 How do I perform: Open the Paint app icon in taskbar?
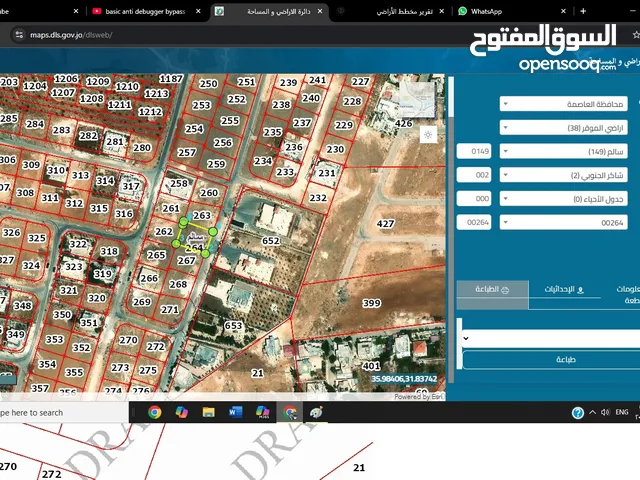(x=316, y=412)
